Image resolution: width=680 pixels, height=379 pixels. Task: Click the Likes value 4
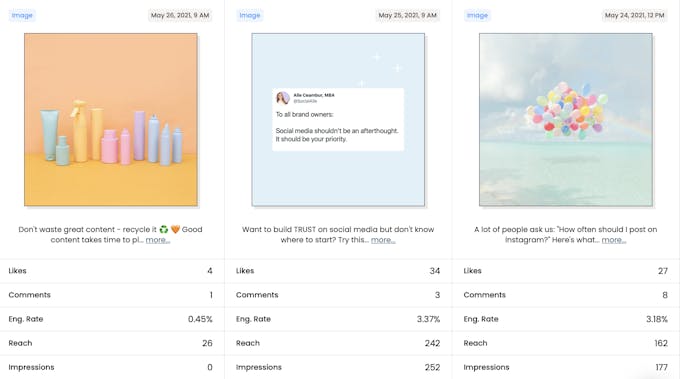[x=210, y=271]
